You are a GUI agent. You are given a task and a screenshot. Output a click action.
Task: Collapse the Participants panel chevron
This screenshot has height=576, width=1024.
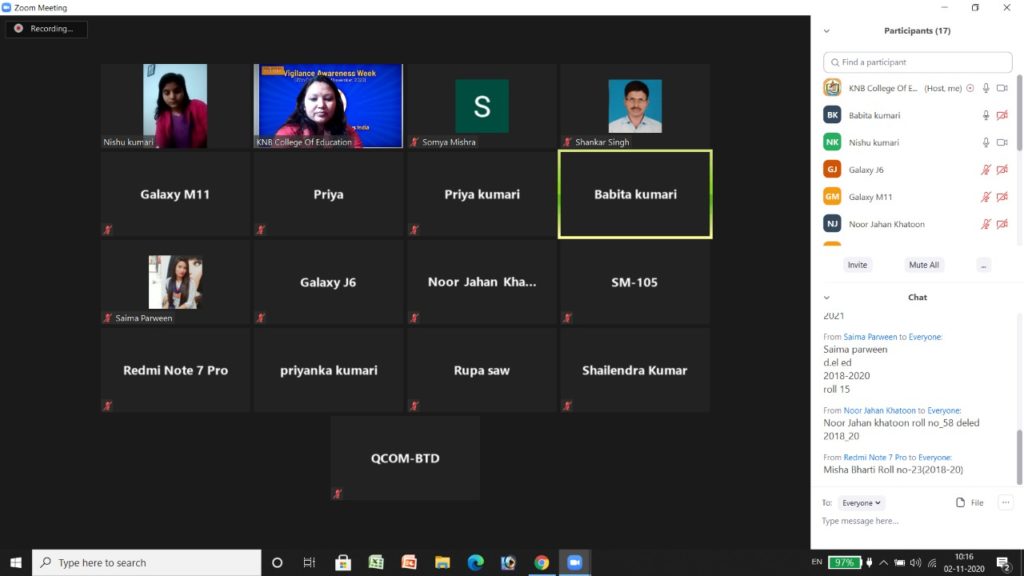click(826, 31)
